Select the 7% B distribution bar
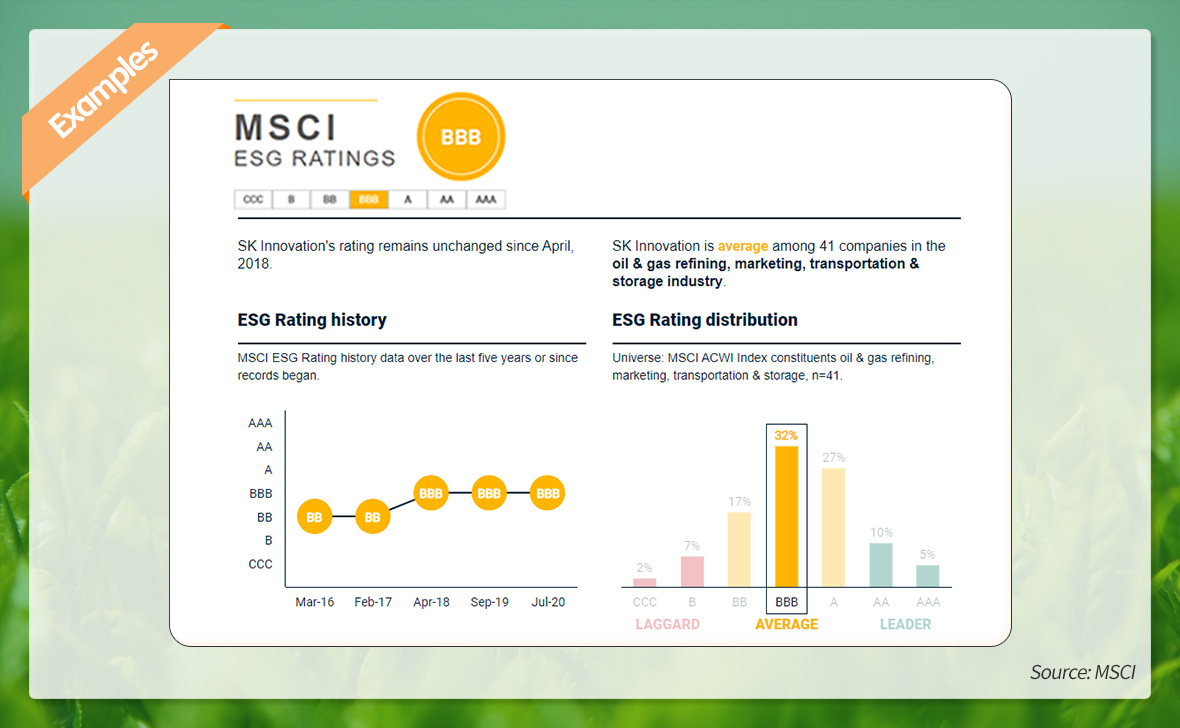 [x=693, y=571]
